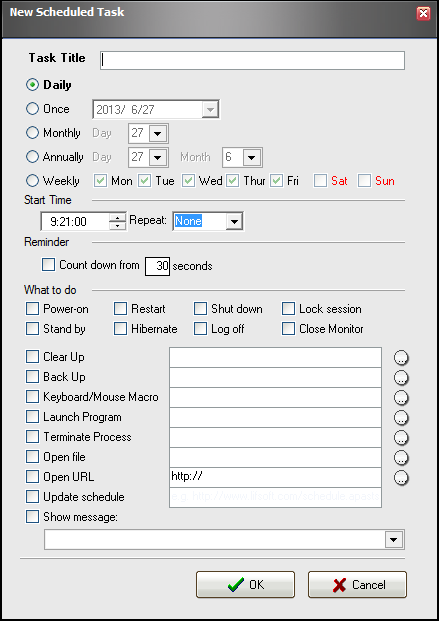Choose the Once schedule option
Image resolution: width=439 pixels, height=621 pixels.
pyautogui.click(x=32, y=109)
